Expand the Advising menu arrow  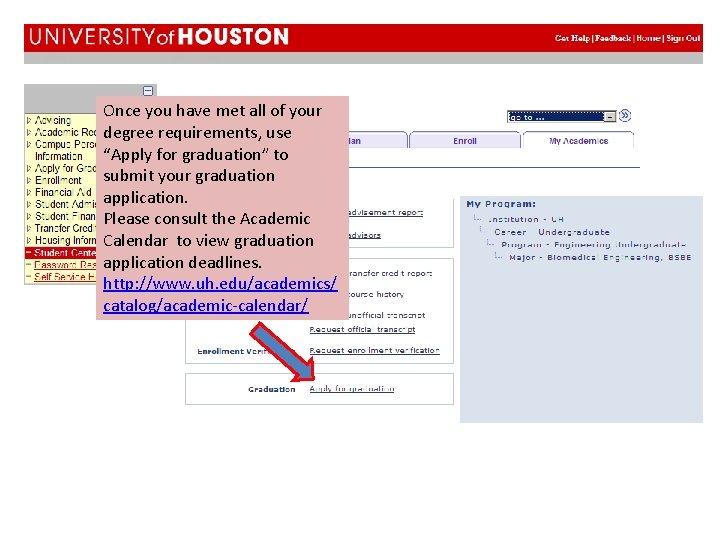tap(29, 120)
